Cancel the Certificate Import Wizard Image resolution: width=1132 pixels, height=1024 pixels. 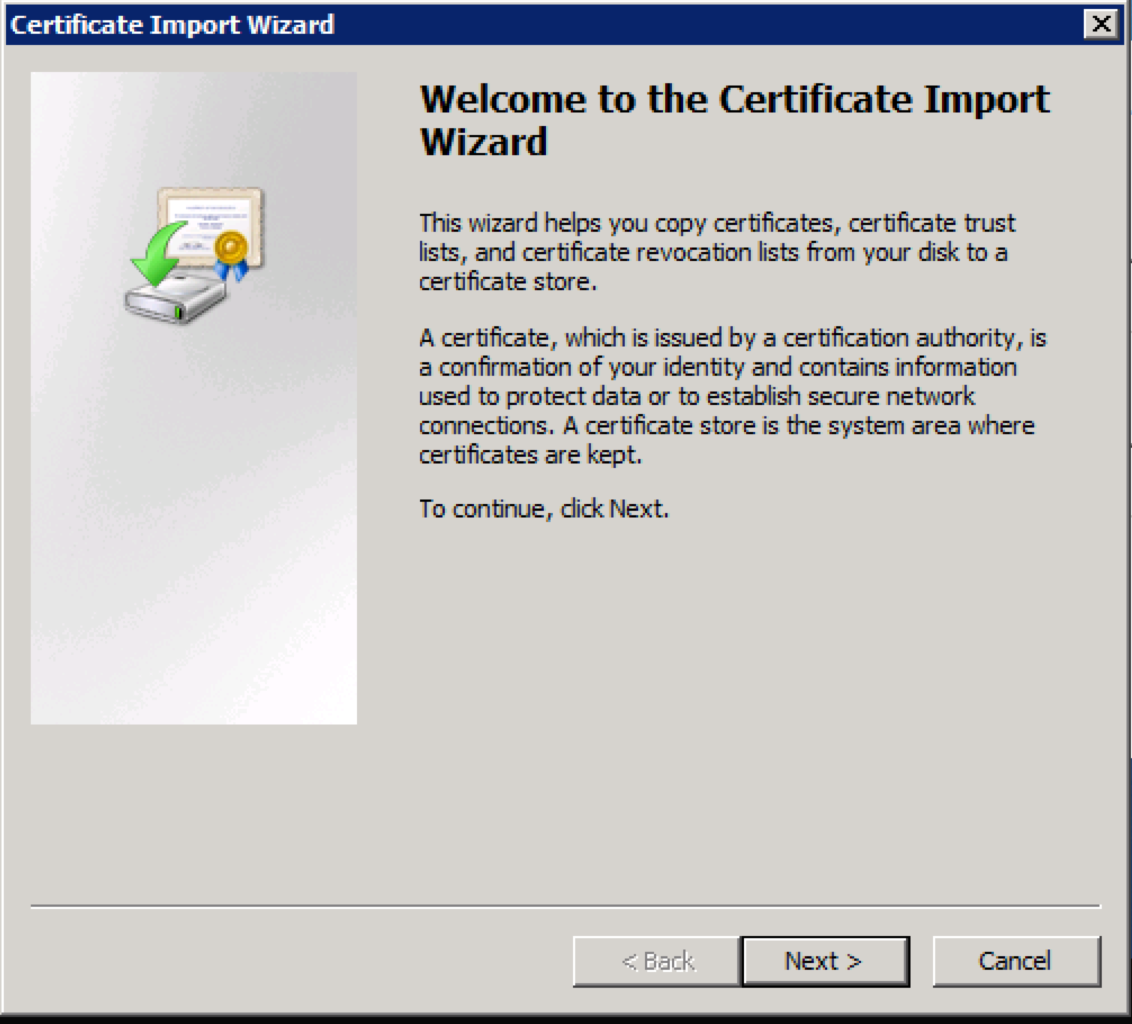pos(1015,961)
